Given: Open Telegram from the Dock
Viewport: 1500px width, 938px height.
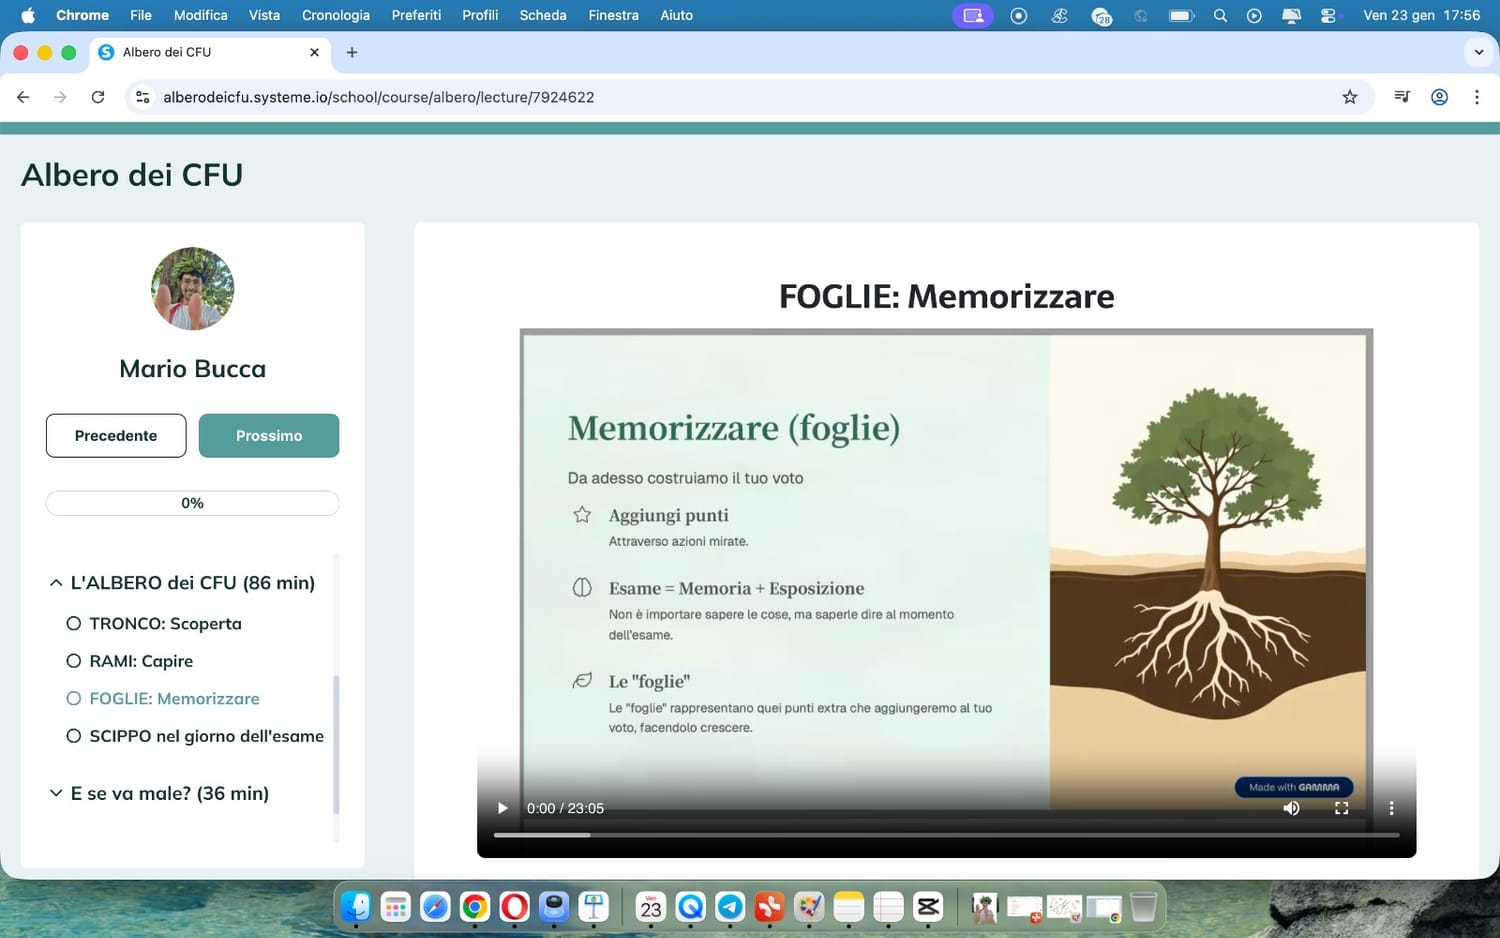Looking at the screenshot, I should (x=730, y=907).
